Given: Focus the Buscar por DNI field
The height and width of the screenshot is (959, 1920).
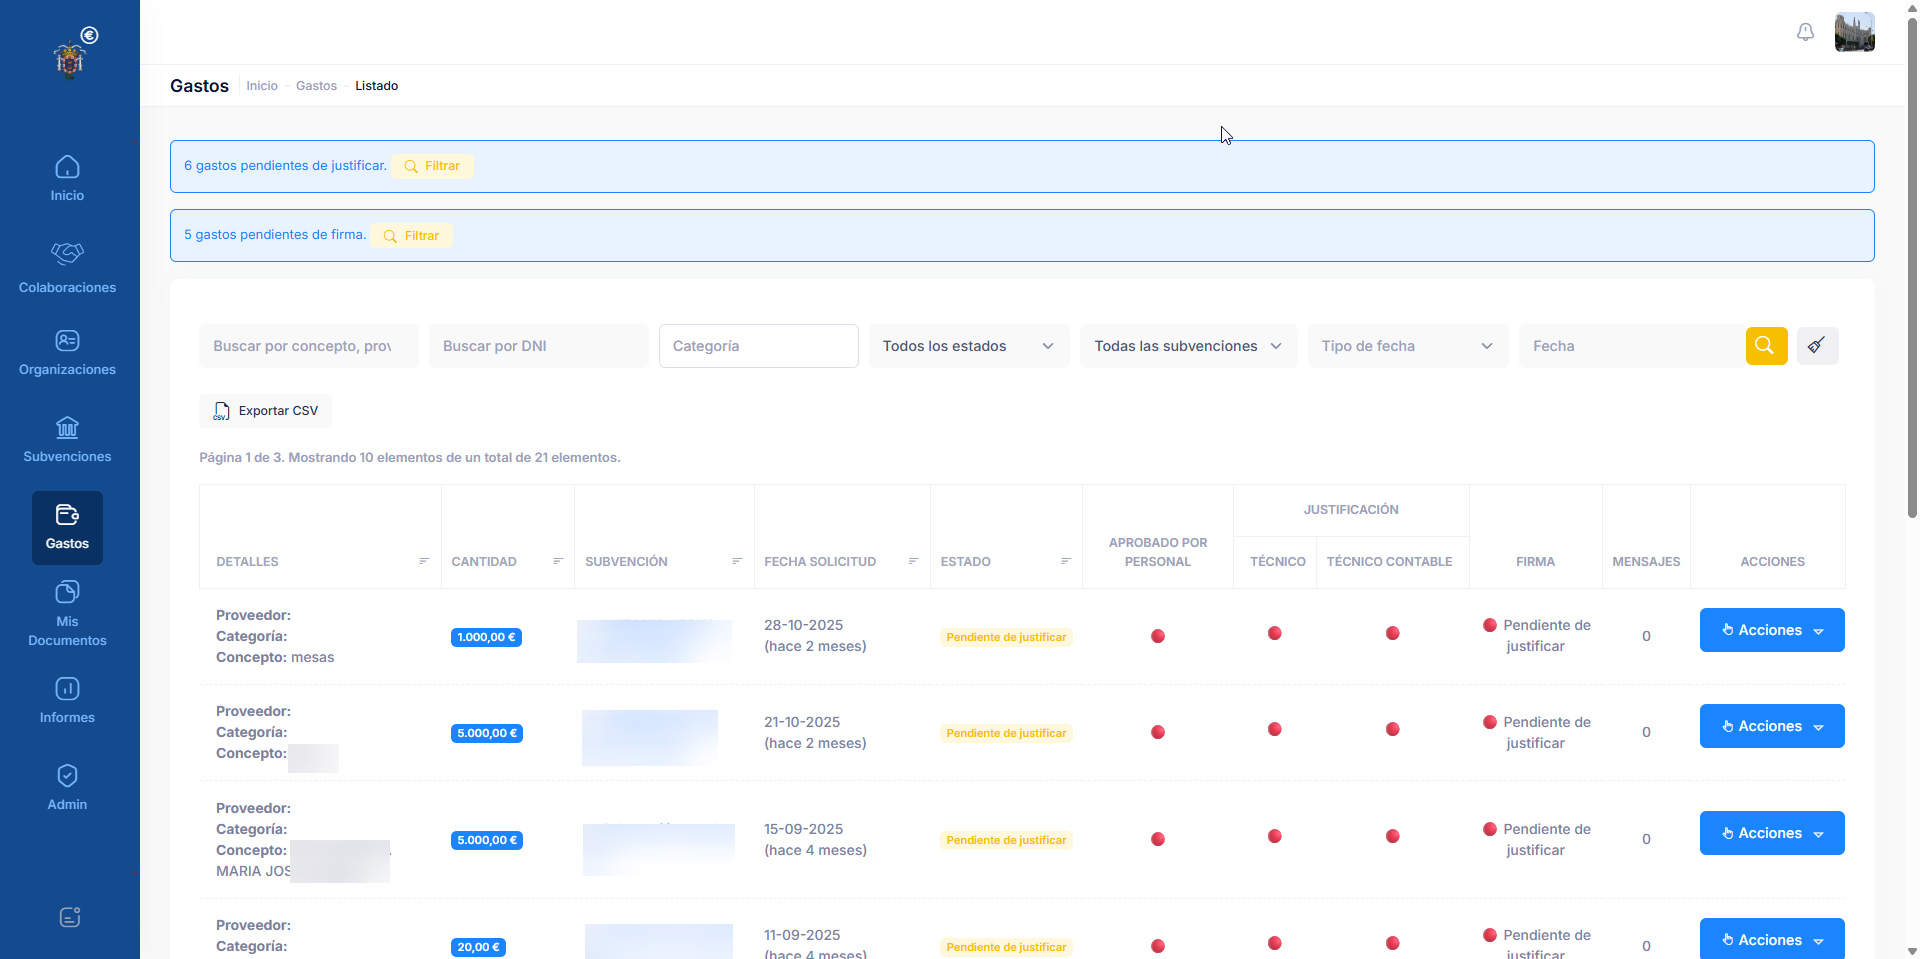Looking at the screenshot, I should pyautogui.click(x=538, y=346).
